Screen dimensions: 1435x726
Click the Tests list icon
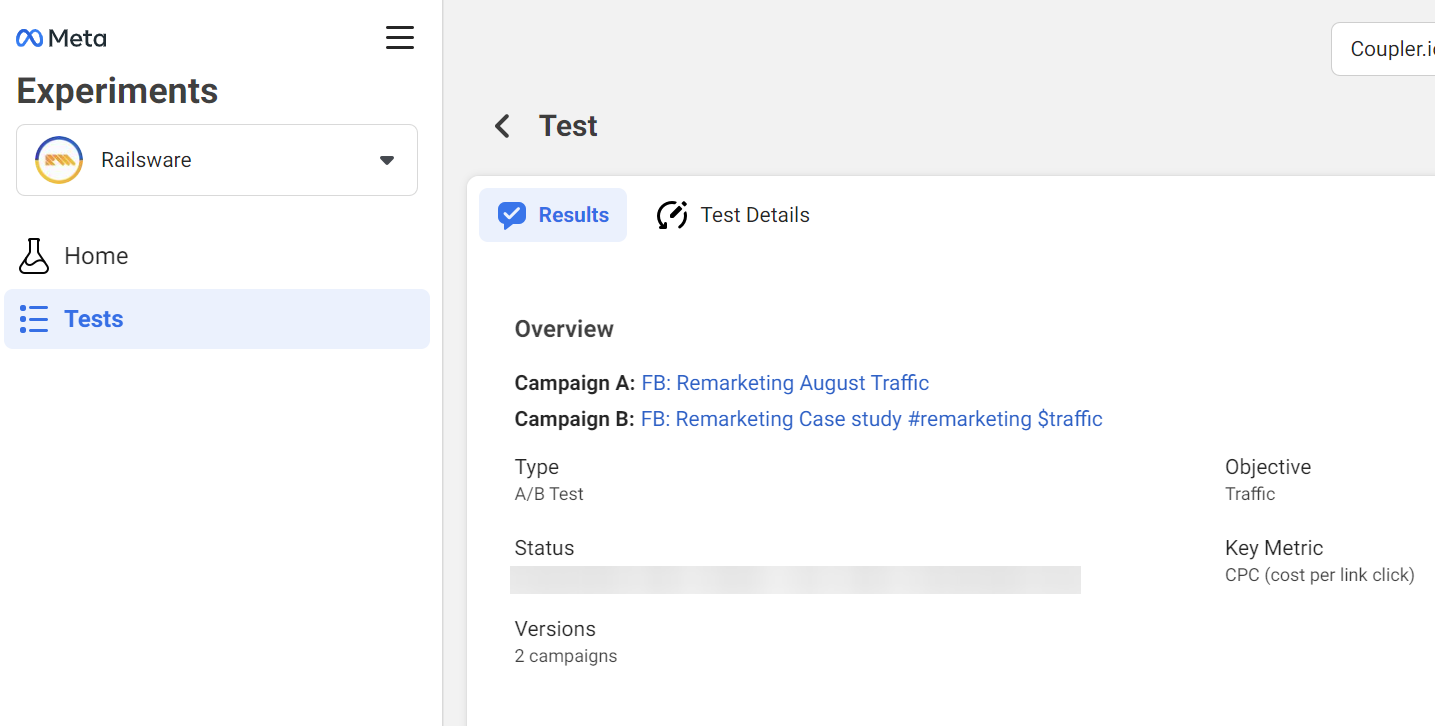pos(34,319)
